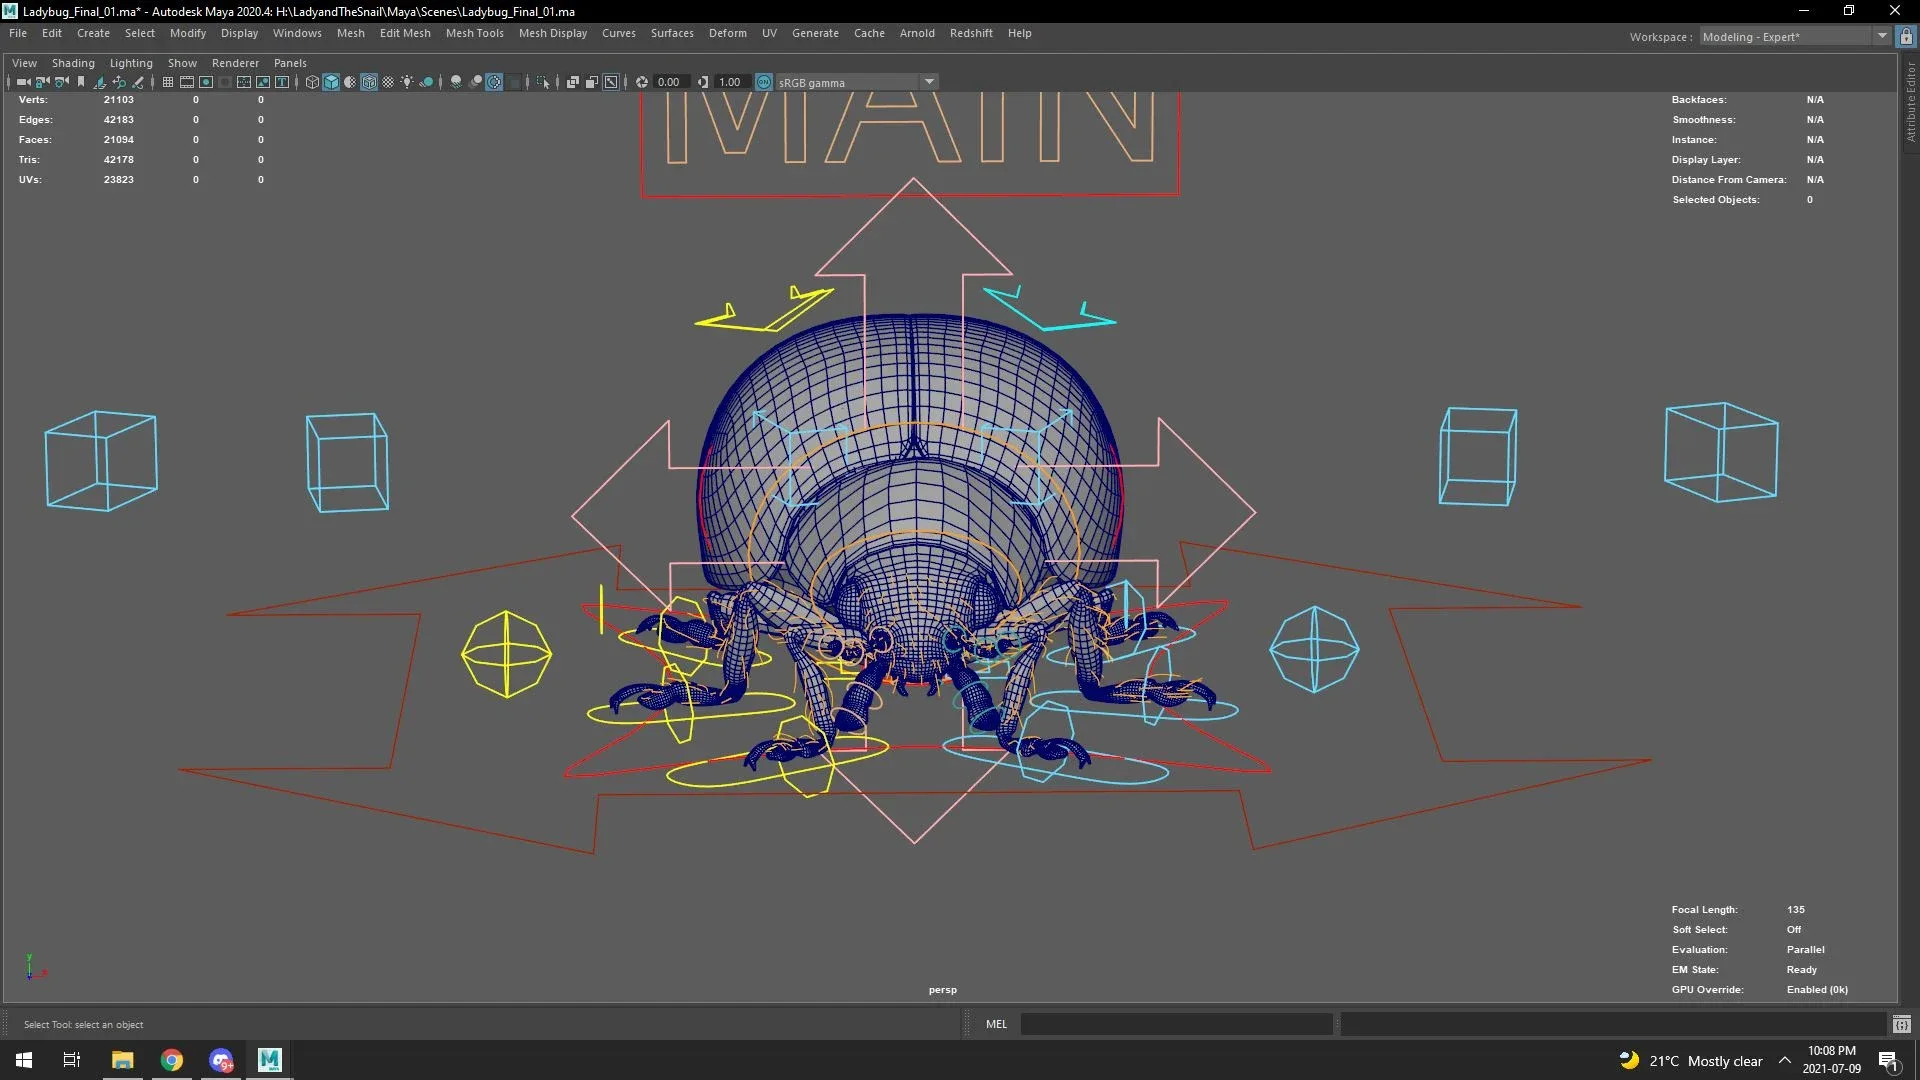
Task: Toggle the color management ON button
Action: coord(764,82)
